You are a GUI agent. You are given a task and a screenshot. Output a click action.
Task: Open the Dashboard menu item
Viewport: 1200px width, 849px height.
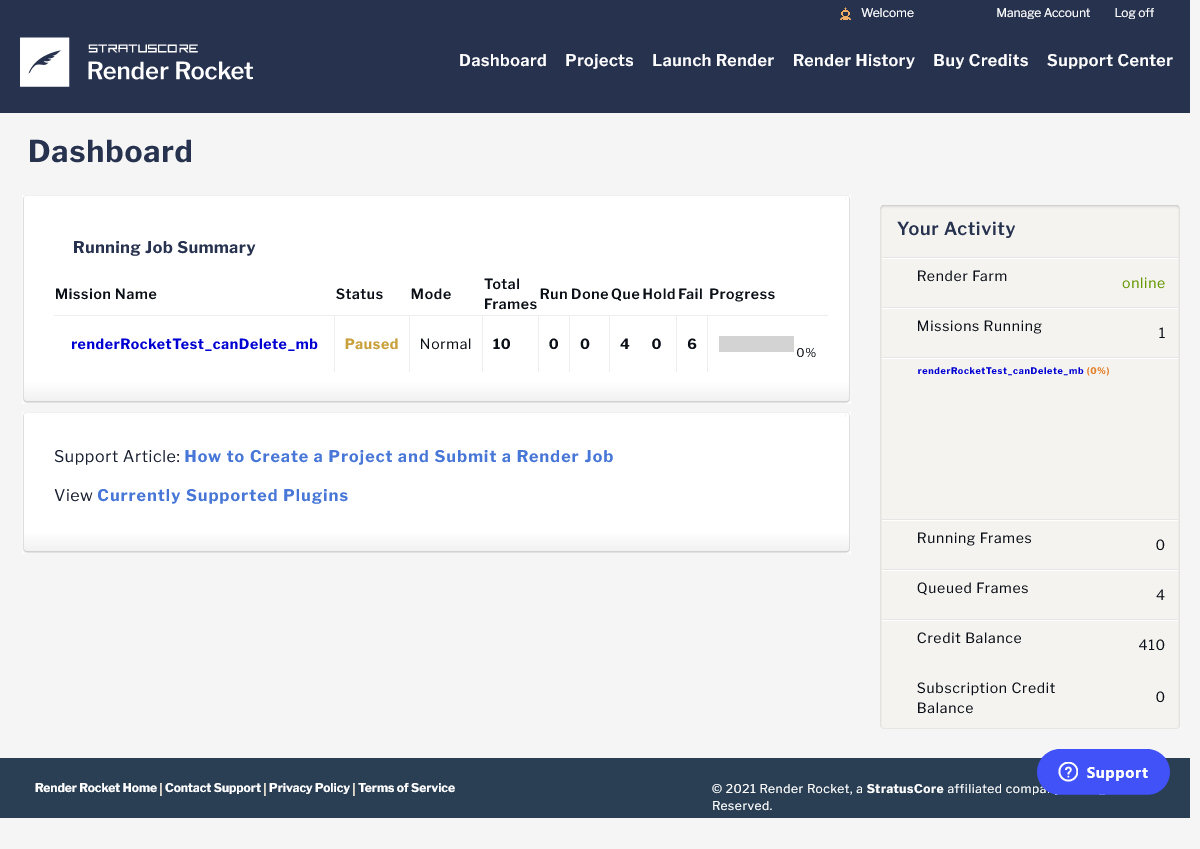502,61
